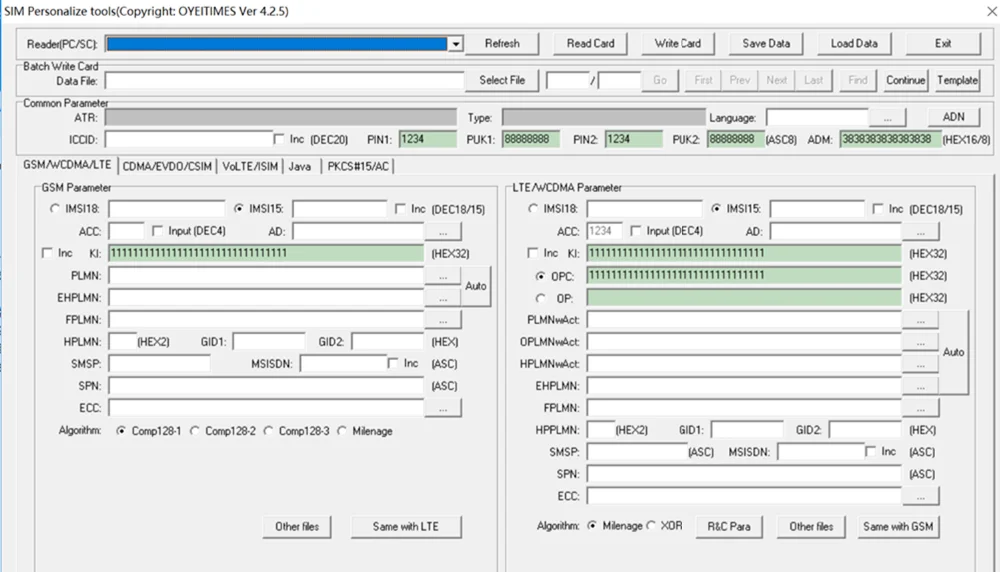
Task: Click the Write Card button
Action: coord(677,43)
